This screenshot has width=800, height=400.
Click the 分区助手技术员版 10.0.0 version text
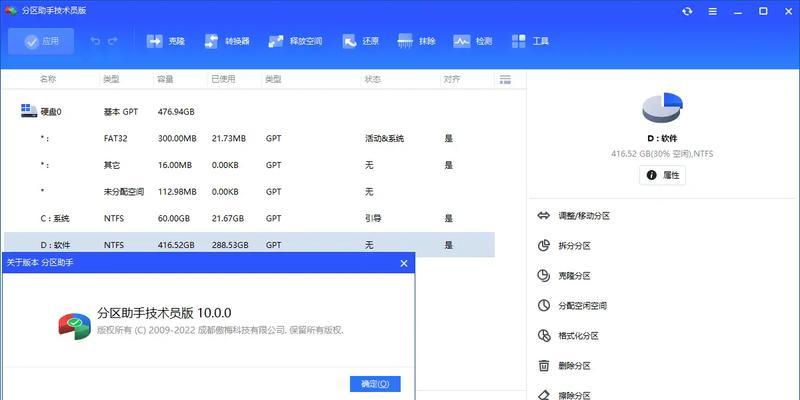[164, 313]
